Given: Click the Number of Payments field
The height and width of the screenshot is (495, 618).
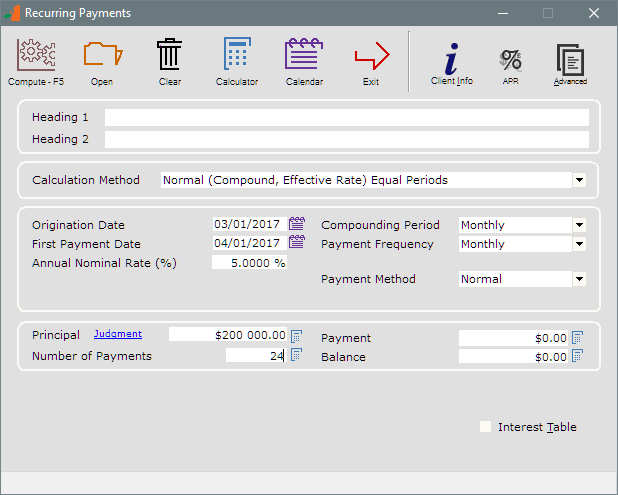Looking at the screenshot, I should coord(256,355).
